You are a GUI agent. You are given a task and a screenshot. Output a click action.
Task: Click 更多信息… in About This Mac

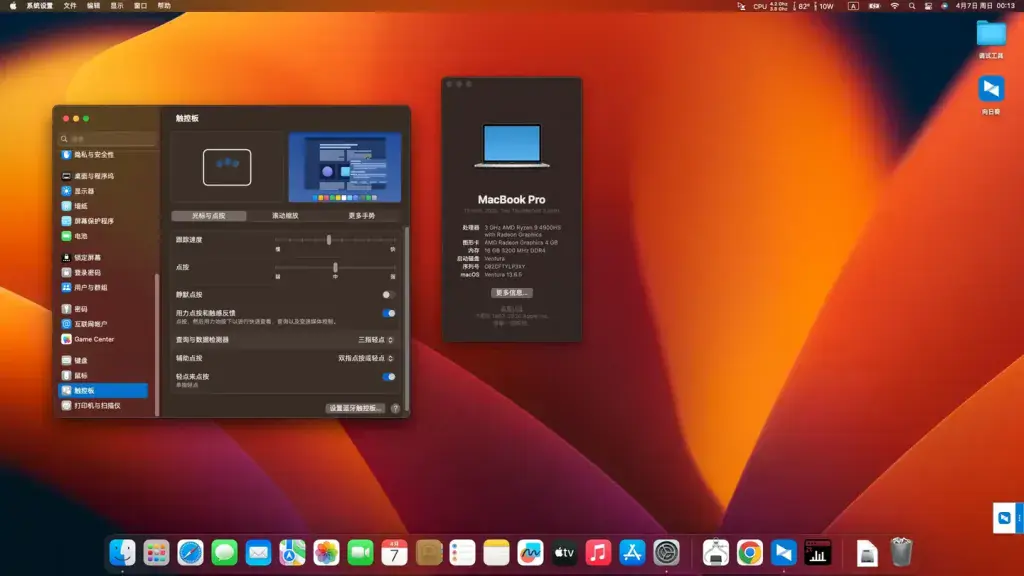pos(511,293)
